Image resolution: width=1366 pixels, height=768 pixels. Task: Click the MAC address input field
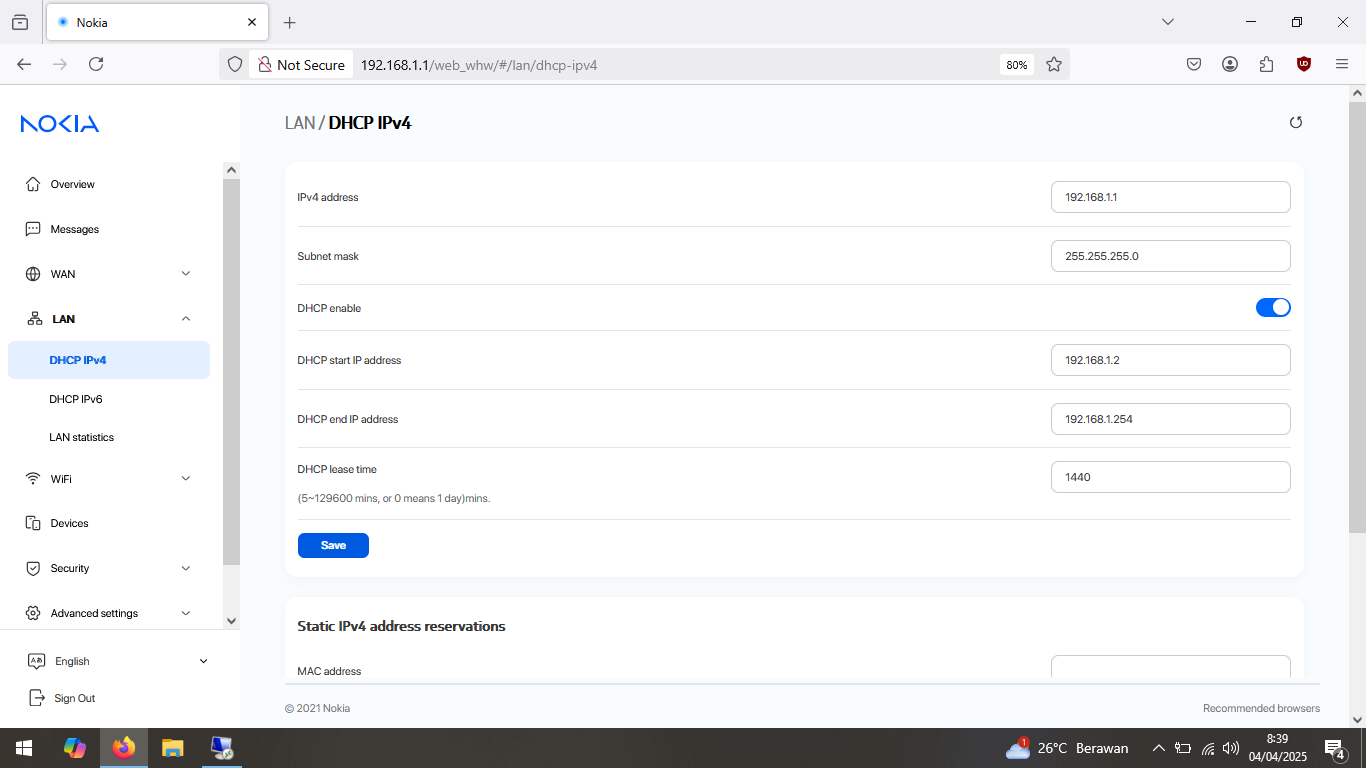1171,667
